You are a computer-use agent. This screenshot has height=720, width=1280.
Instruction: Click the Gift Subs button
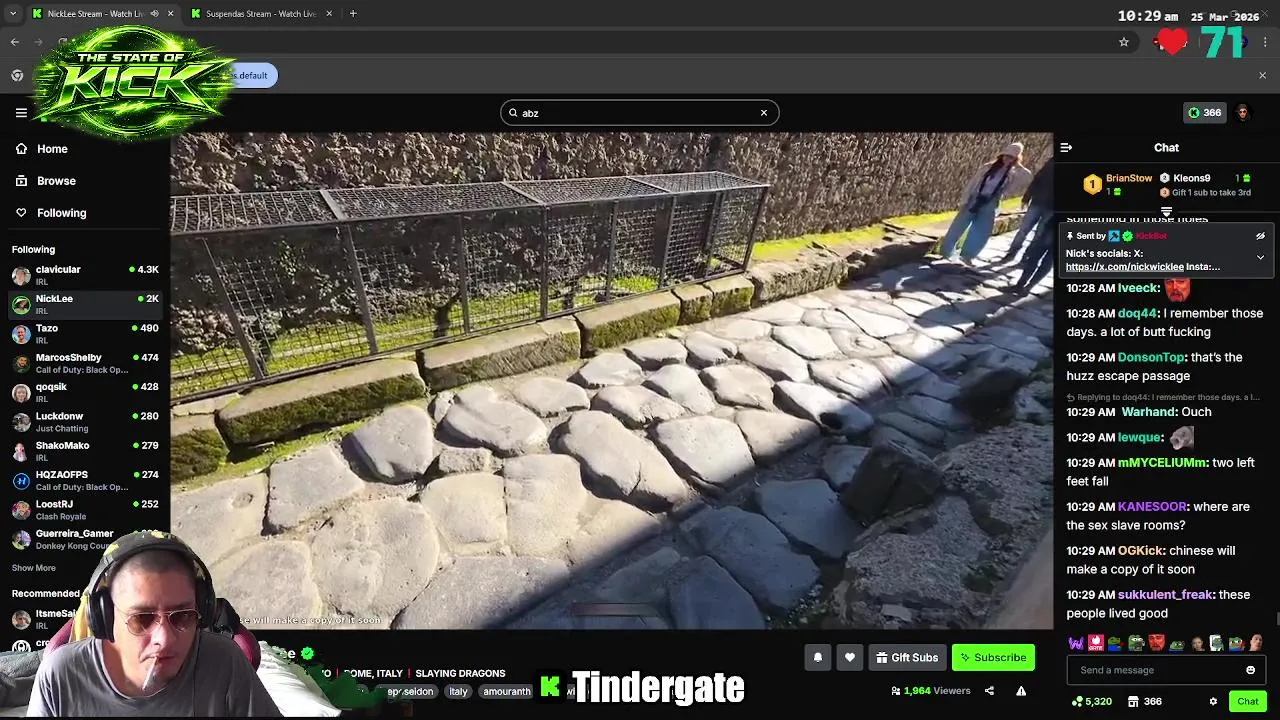[x=907, y=657]
